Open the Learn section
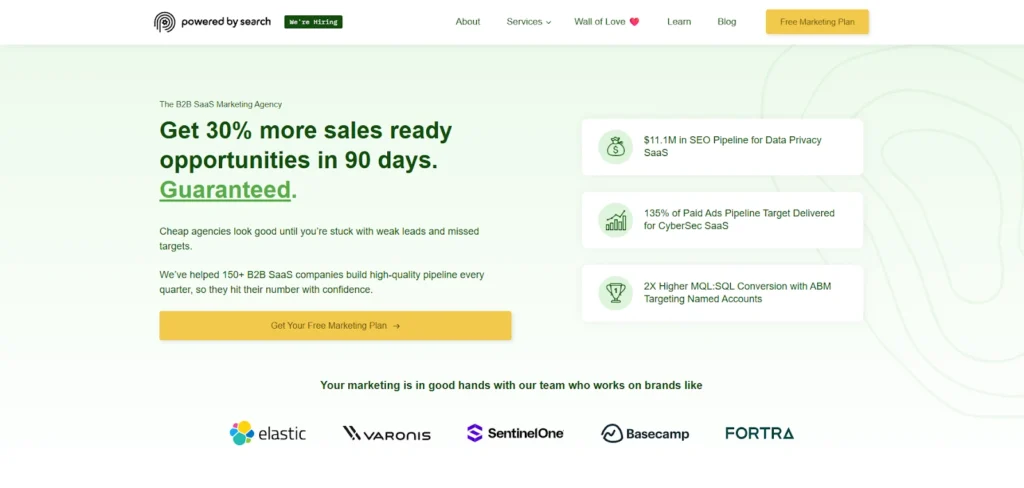 point(679,22)
